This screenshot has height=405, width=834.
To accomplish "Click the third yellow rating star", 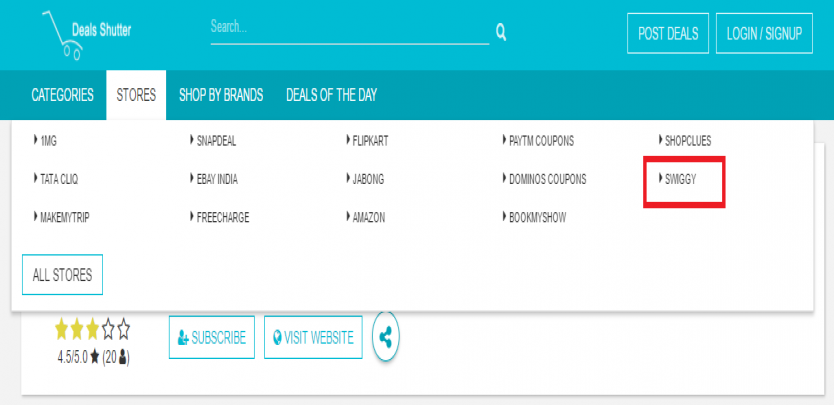I will [93, 330].
